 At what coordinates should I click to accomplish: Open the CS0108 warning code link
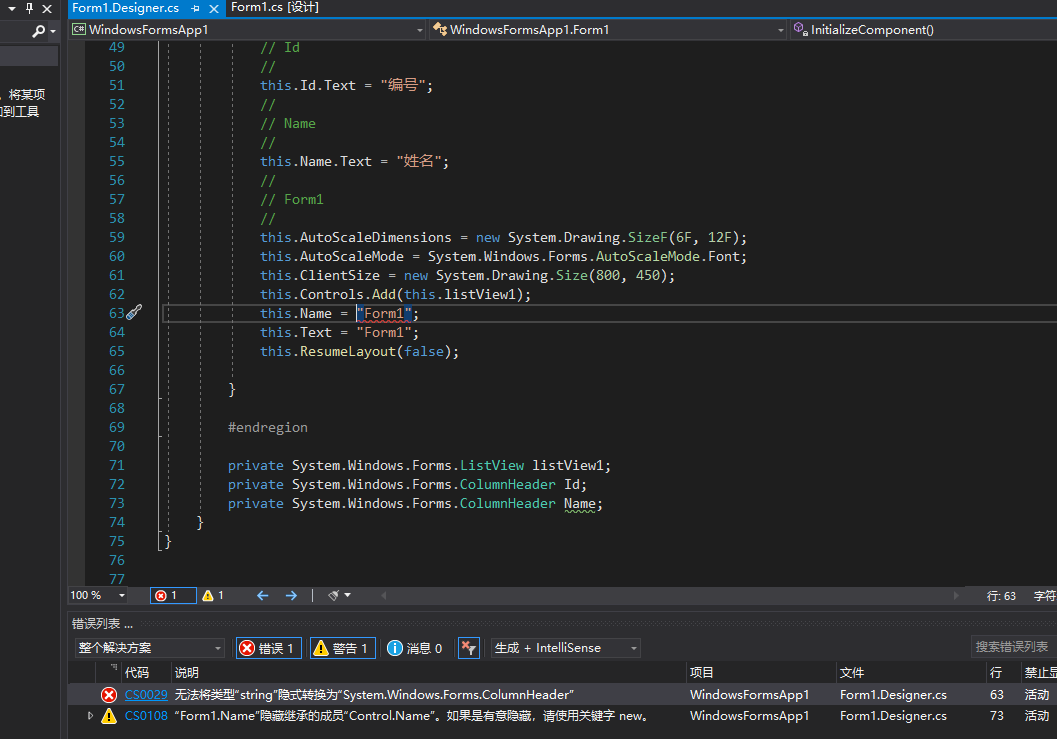[146, 715]
